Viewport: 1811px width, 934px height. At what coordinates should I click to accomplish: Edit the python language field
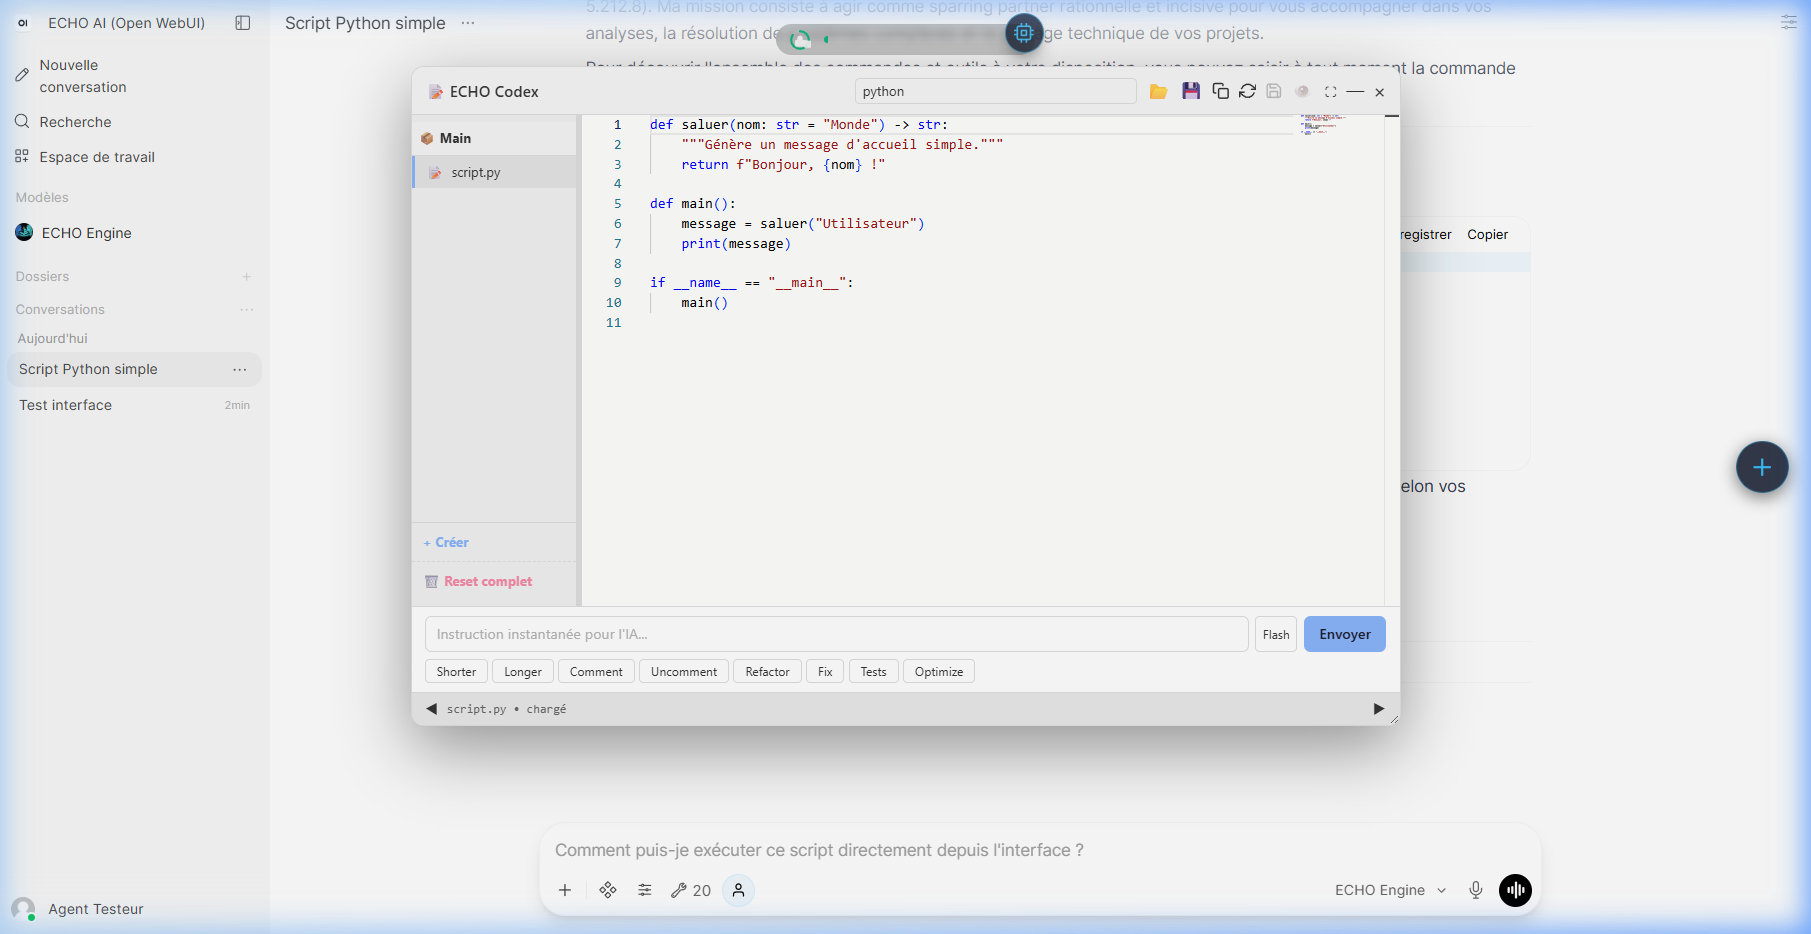pyautogui.click(x=995, y=91)
